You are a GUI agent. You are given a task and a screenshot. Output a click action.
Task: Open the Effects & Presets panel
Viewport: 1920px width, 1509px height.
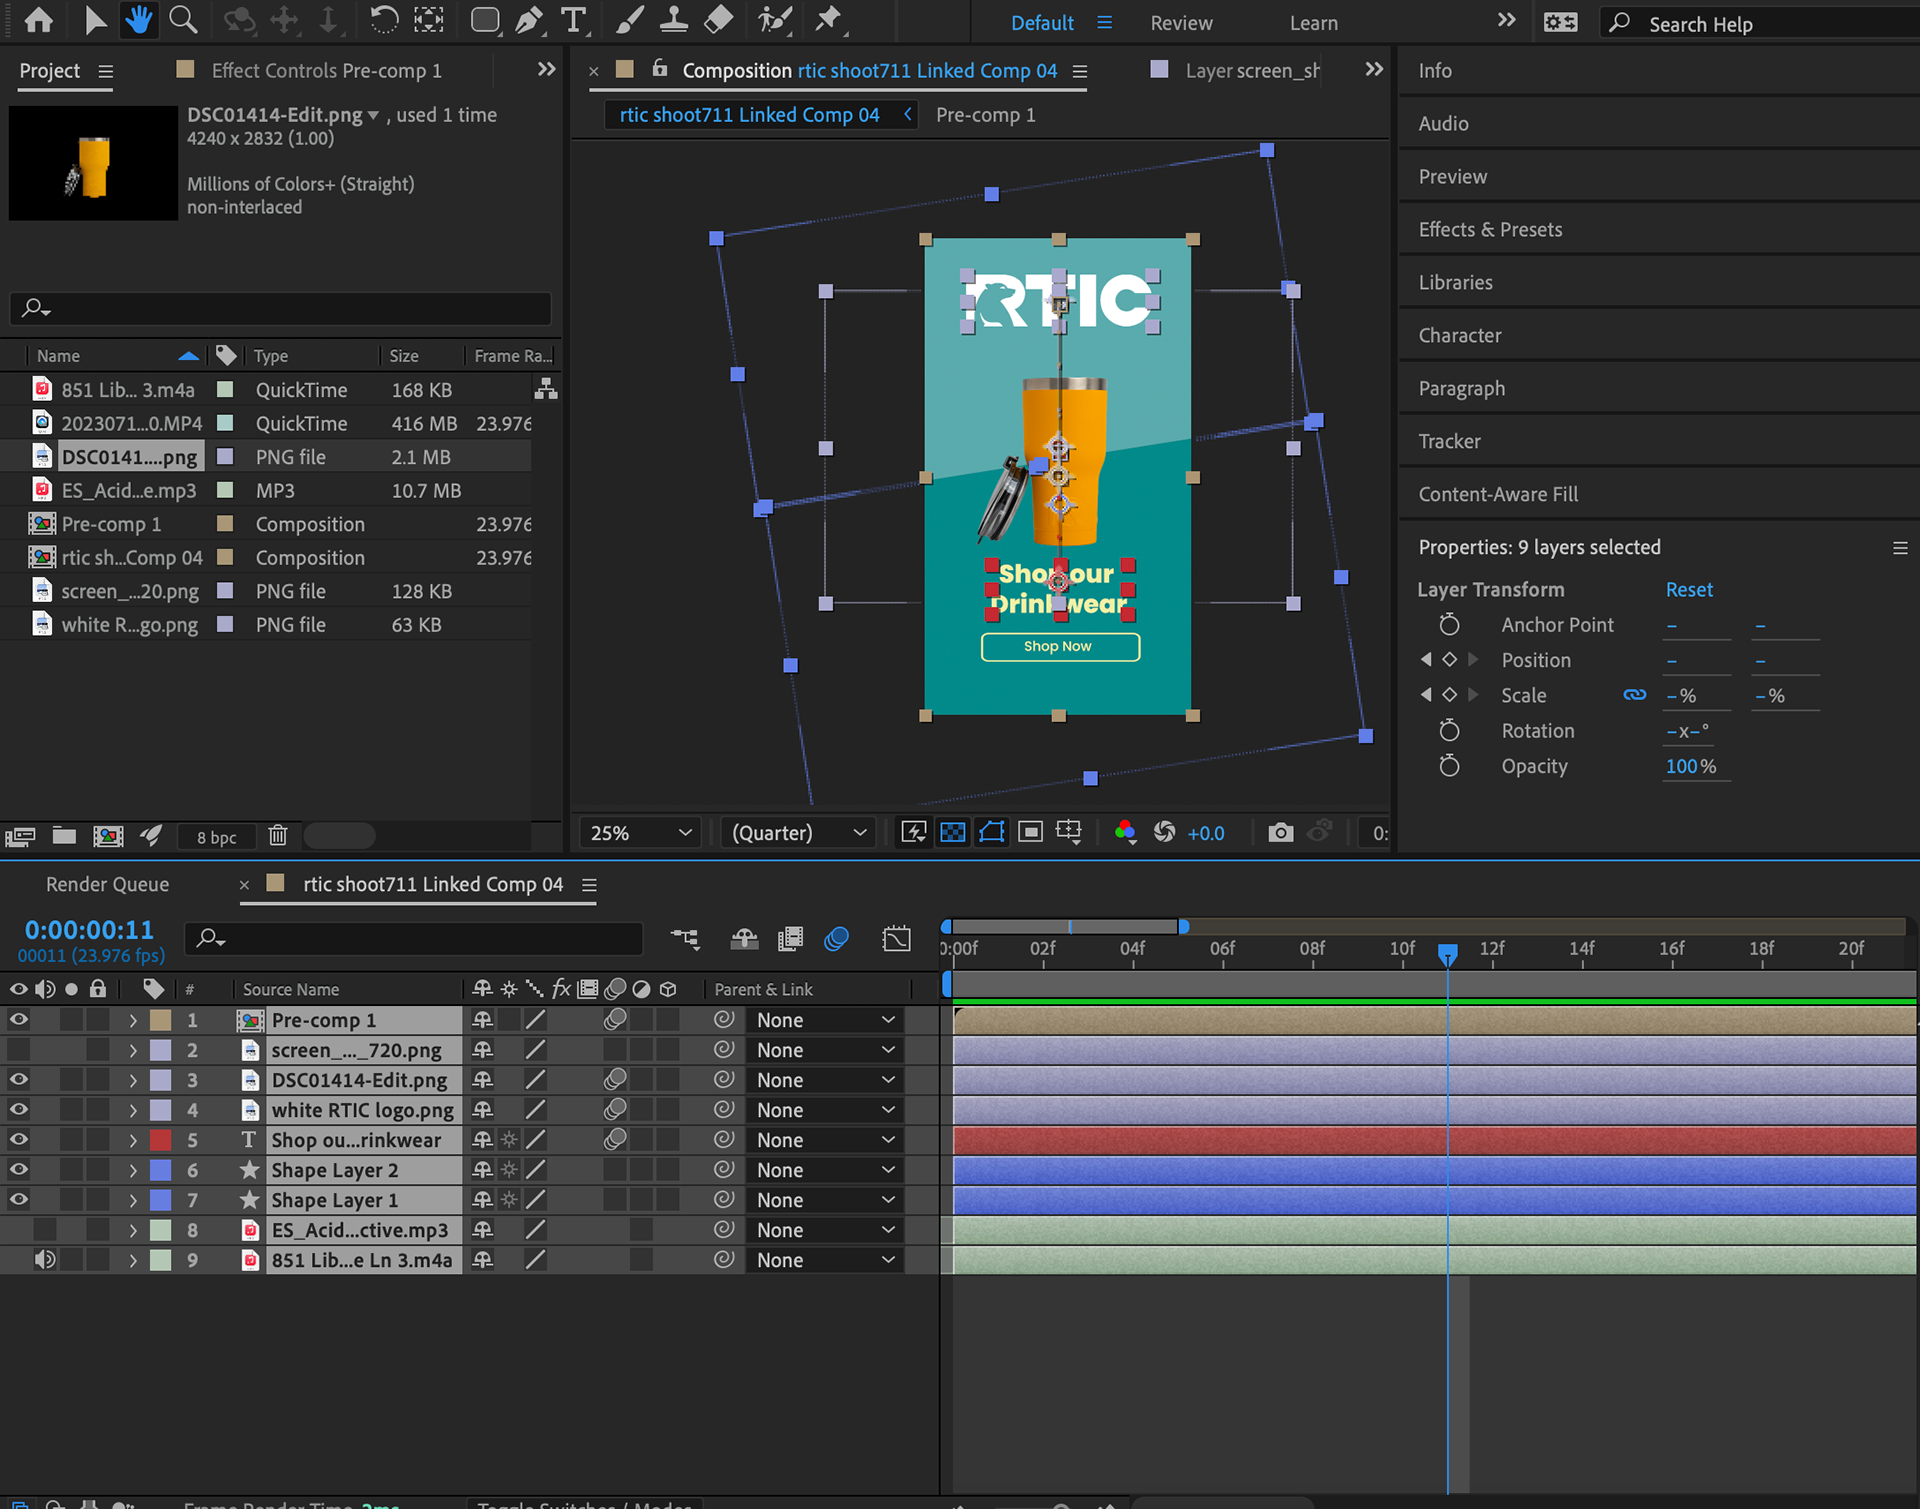click(1490, 229)
